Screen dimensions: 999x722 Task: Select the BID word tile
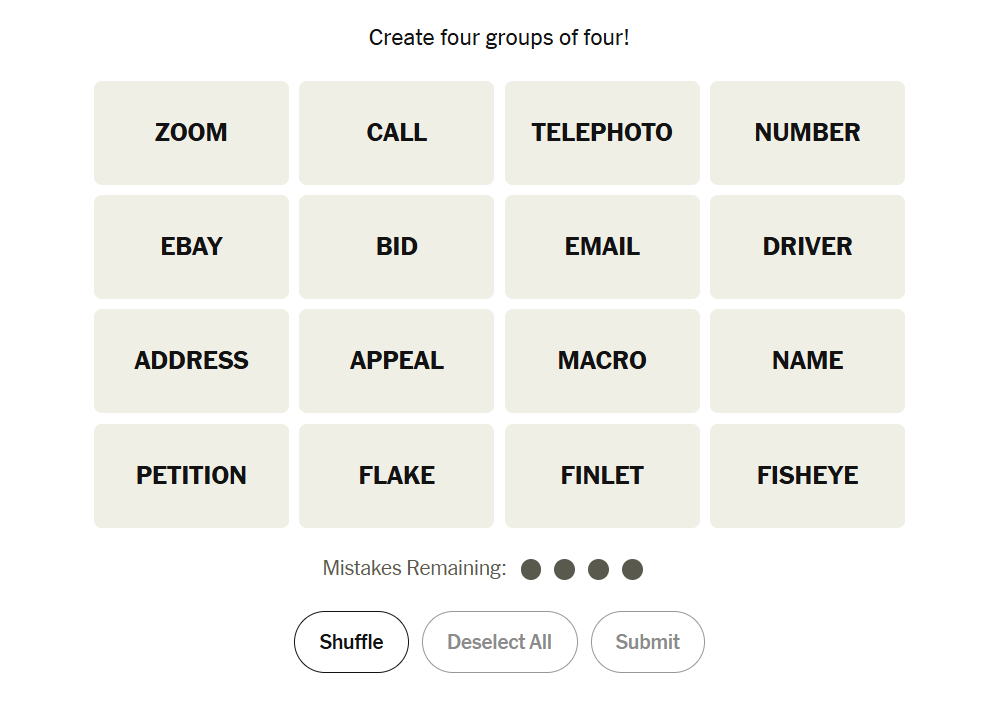point(396,247)
